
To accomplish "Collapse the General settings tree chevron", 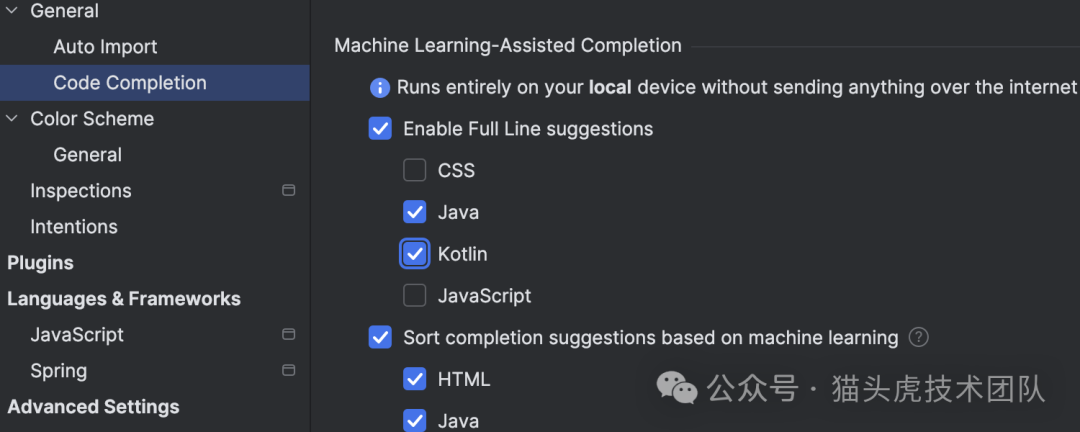I will [x=12, y=11].
